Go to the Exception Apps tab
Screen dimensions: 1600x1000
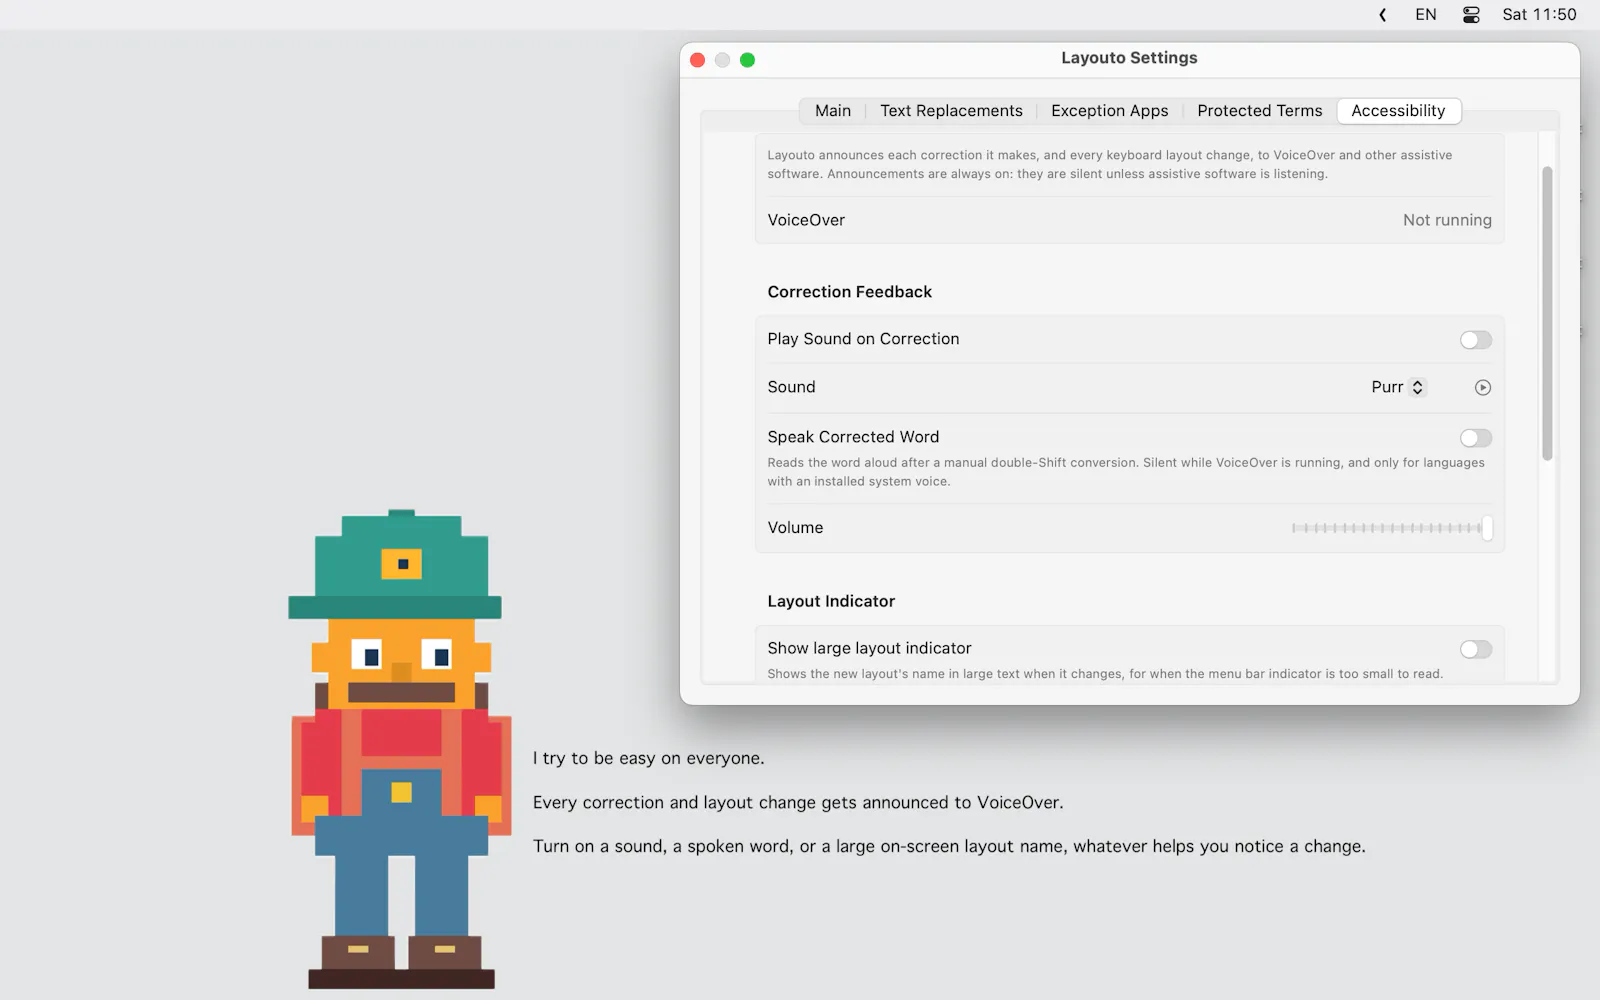coord(1109,111)
